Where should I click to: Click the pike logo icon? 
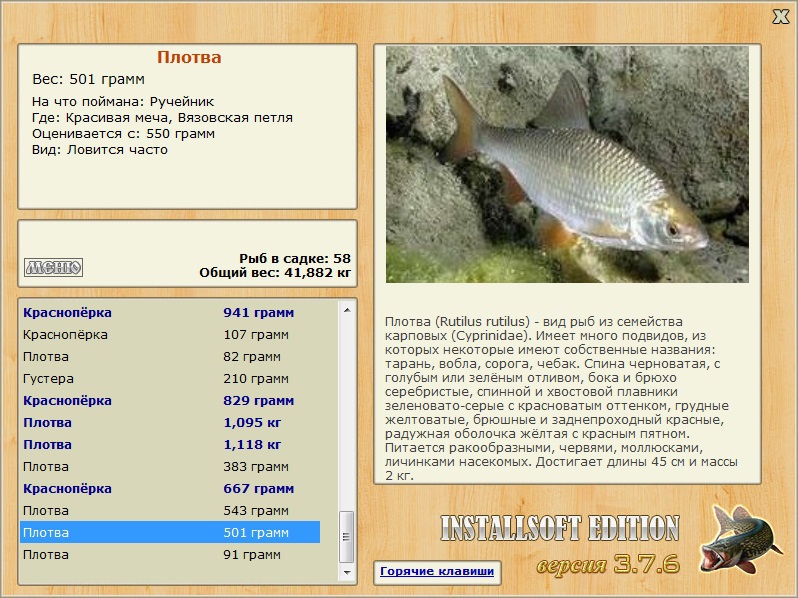(740, 538)
